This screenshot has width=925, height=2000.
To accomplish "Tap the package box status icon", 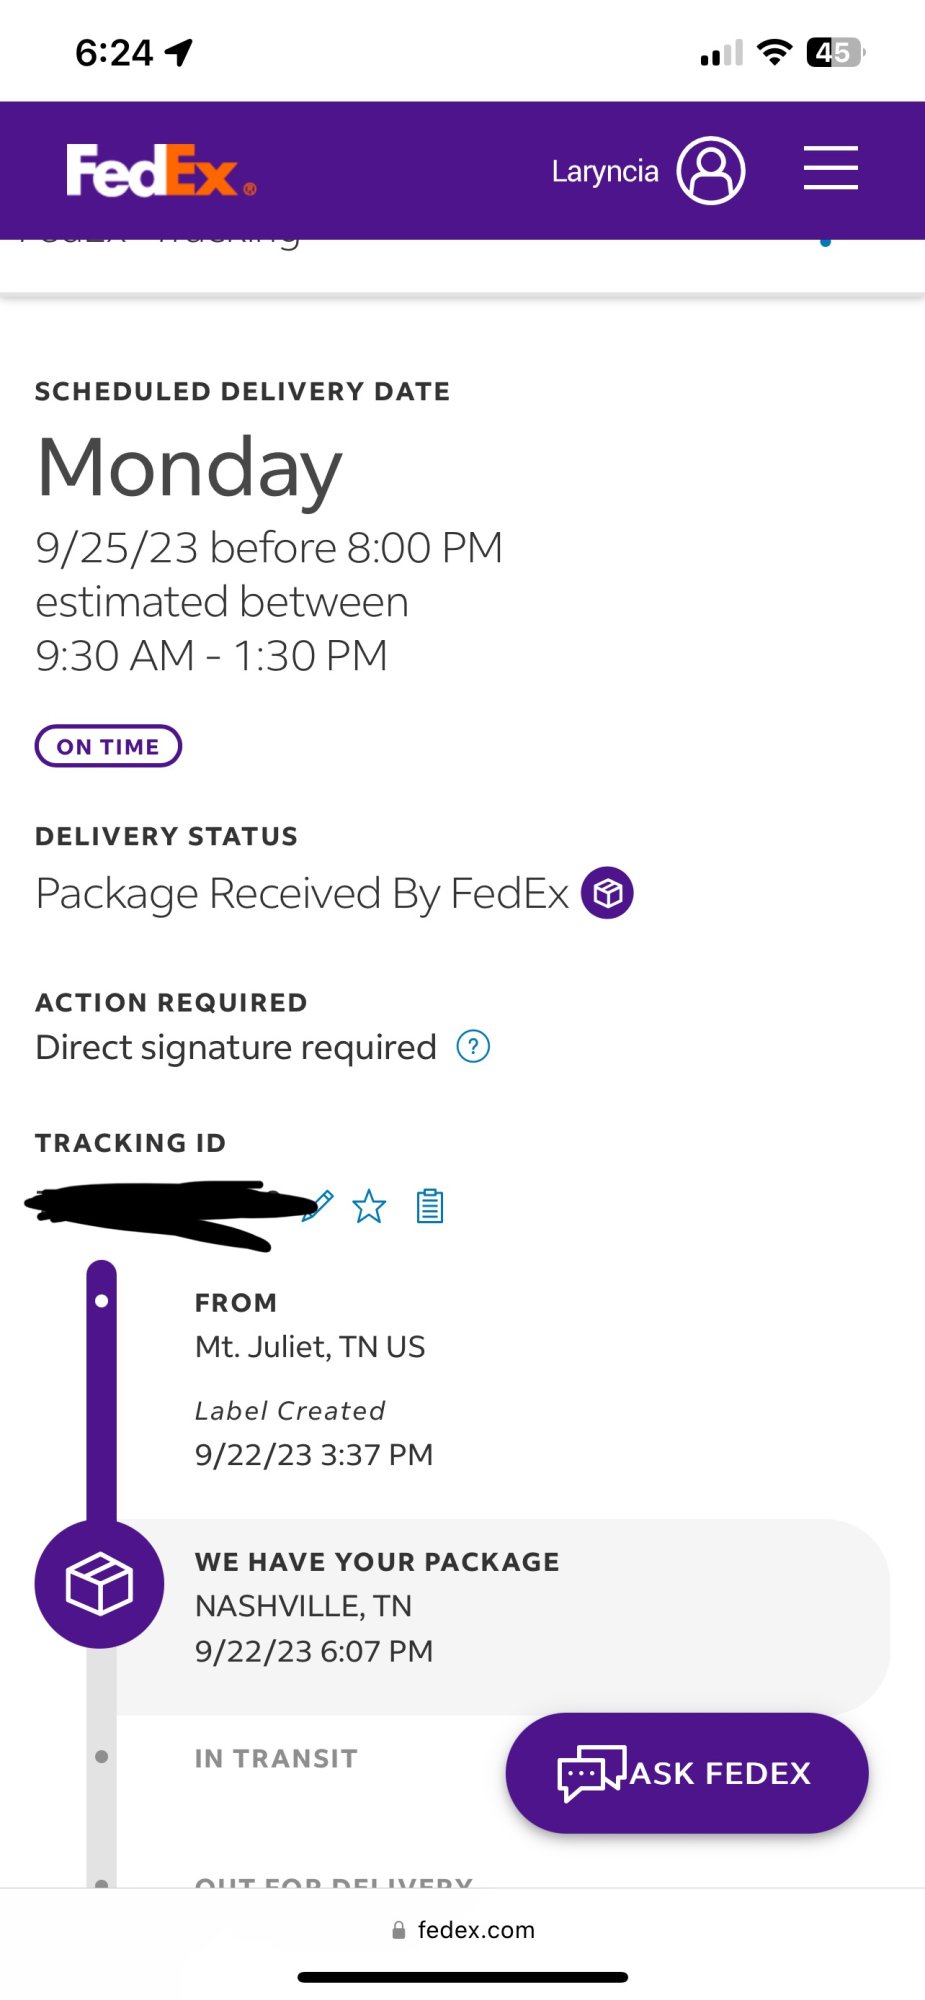I will [x=607, y=893].
